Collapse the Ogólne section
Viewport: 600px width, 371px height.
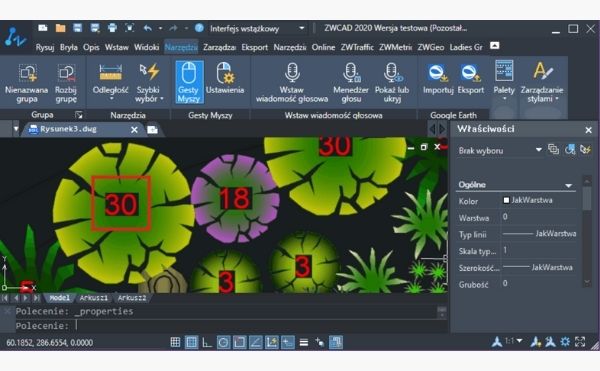point(569,186)
